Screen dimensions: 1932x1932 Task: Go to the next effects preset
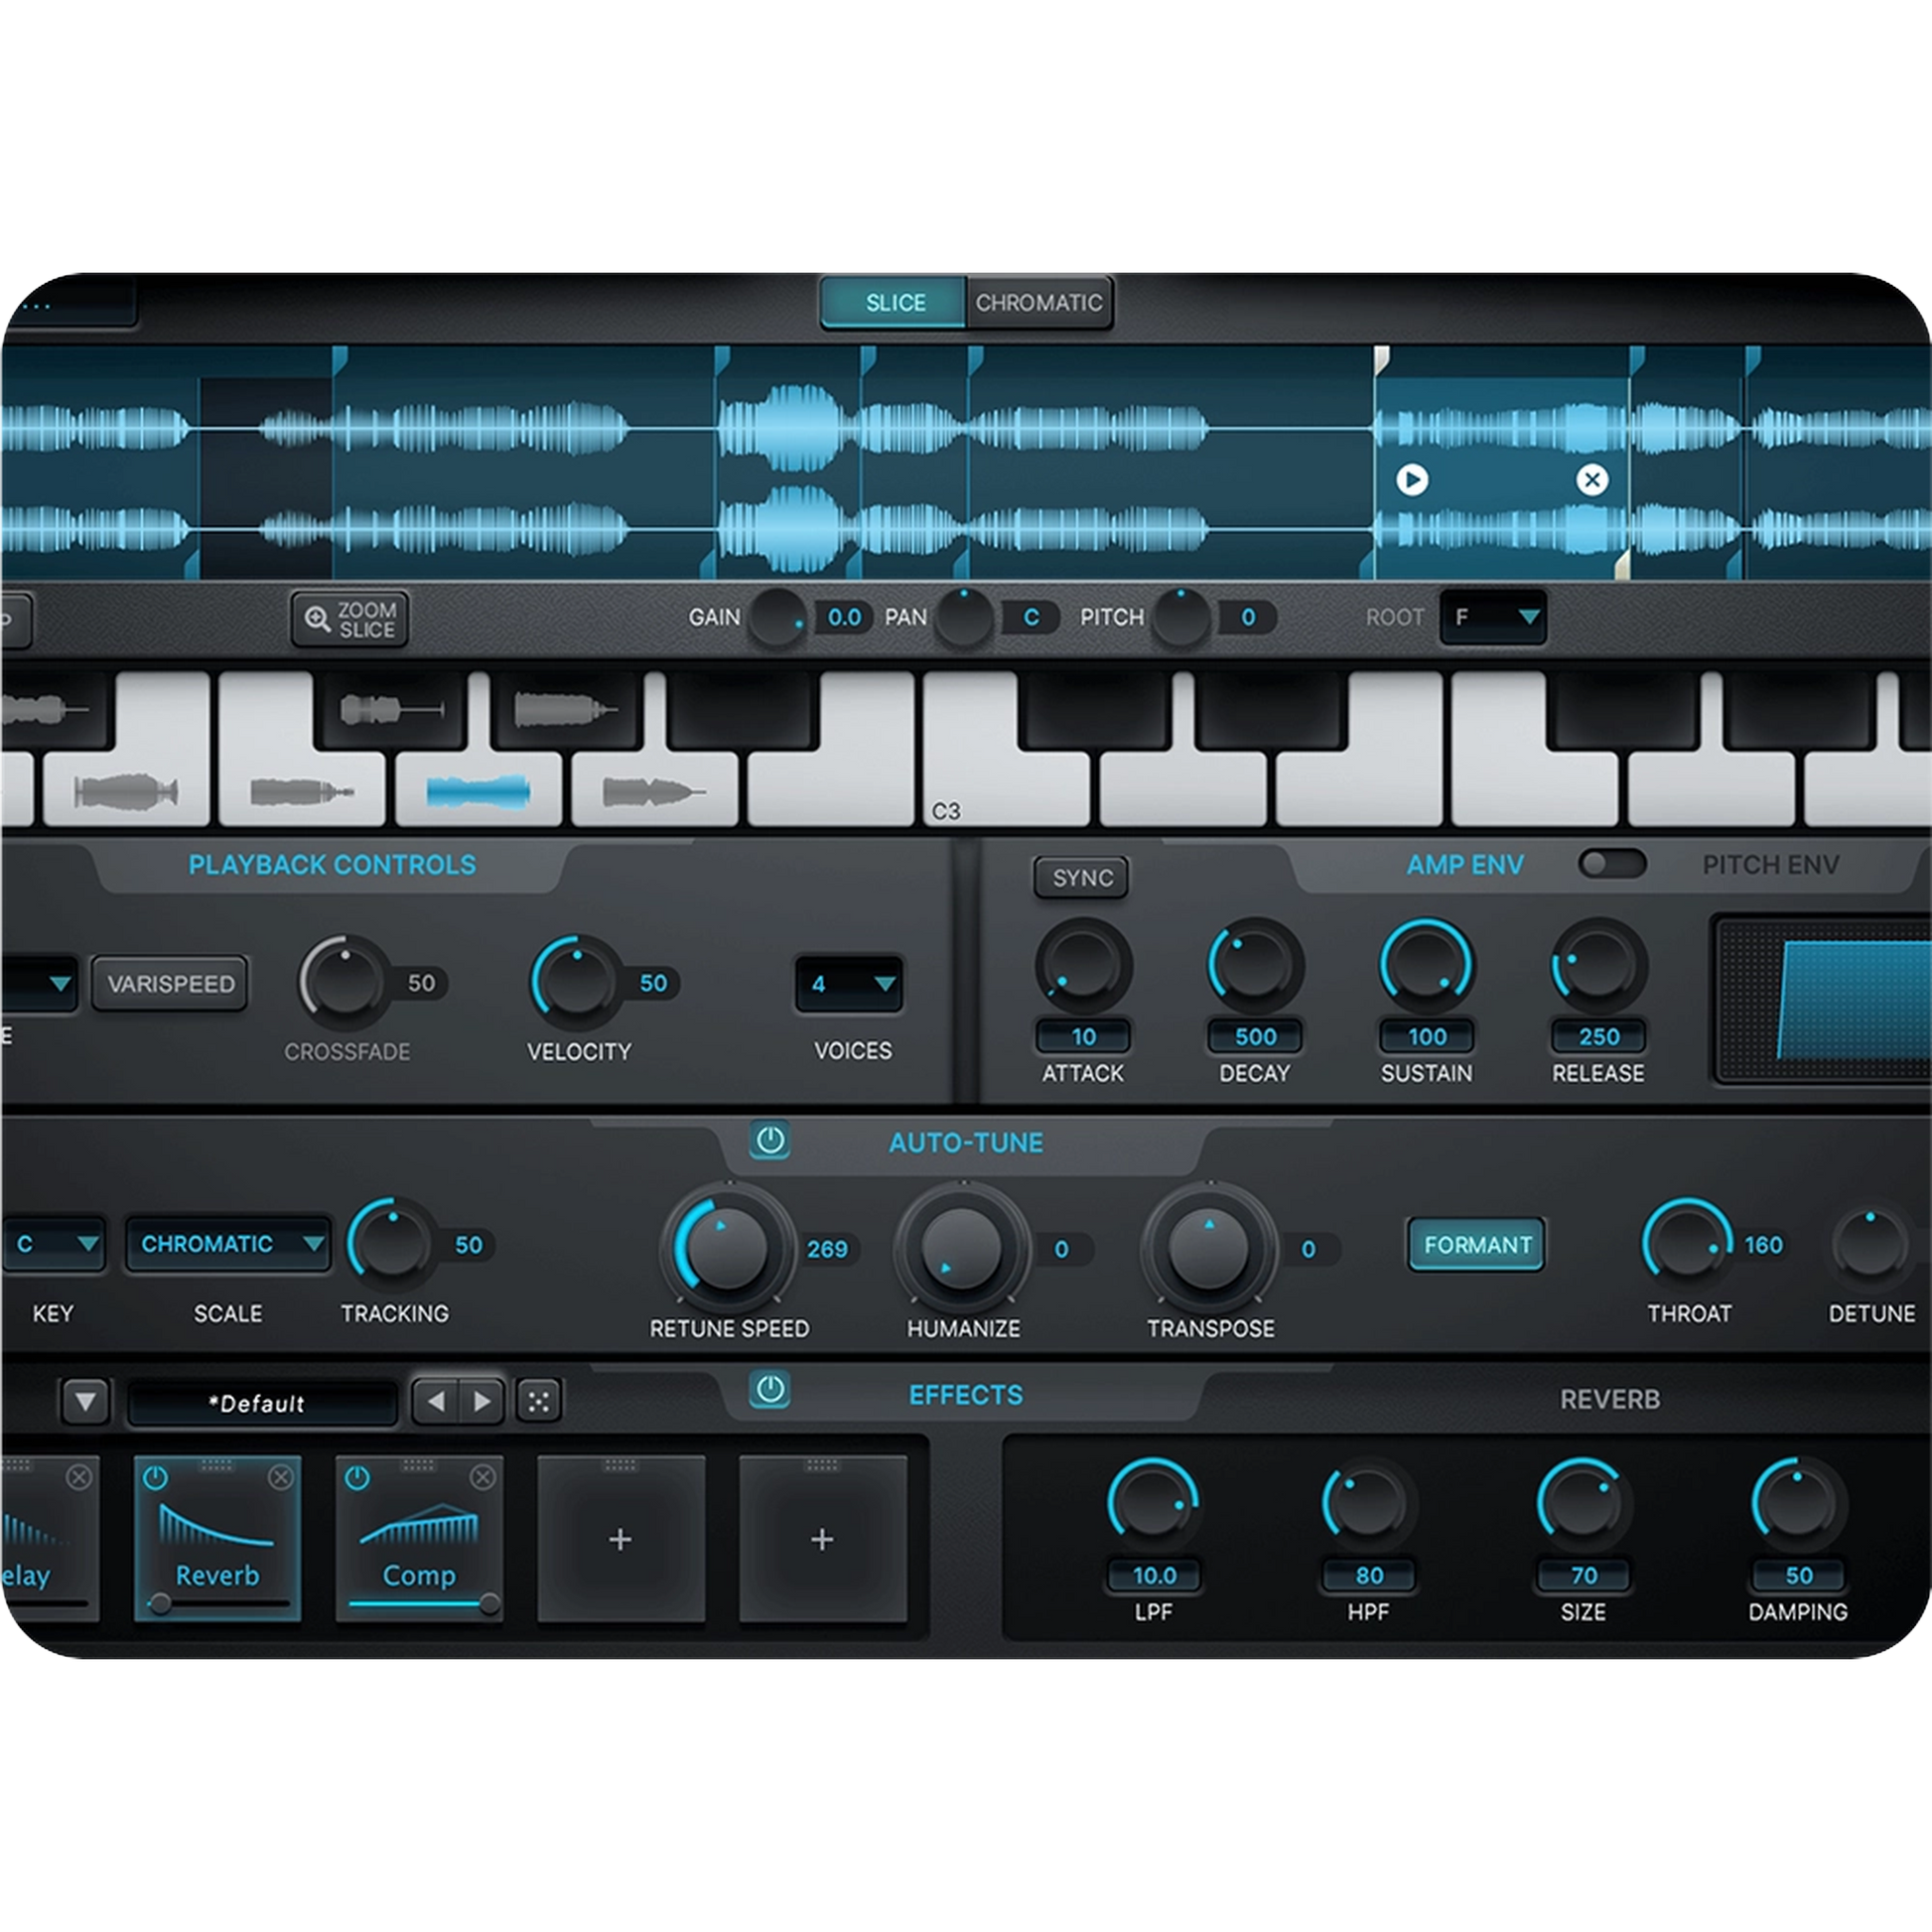coord(482,1401)
